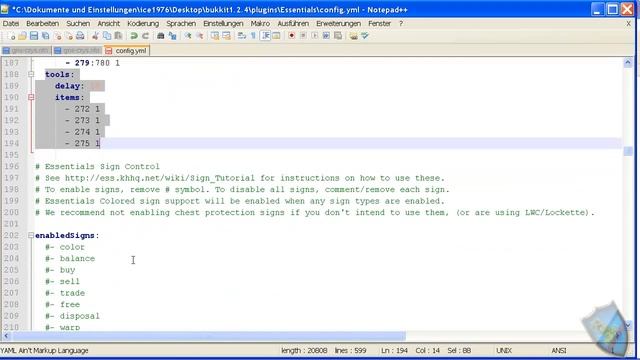The width and height of the screenshot is (640, 360).
Task: Undo last edit with green arrow
Action: tap(133, 36)
